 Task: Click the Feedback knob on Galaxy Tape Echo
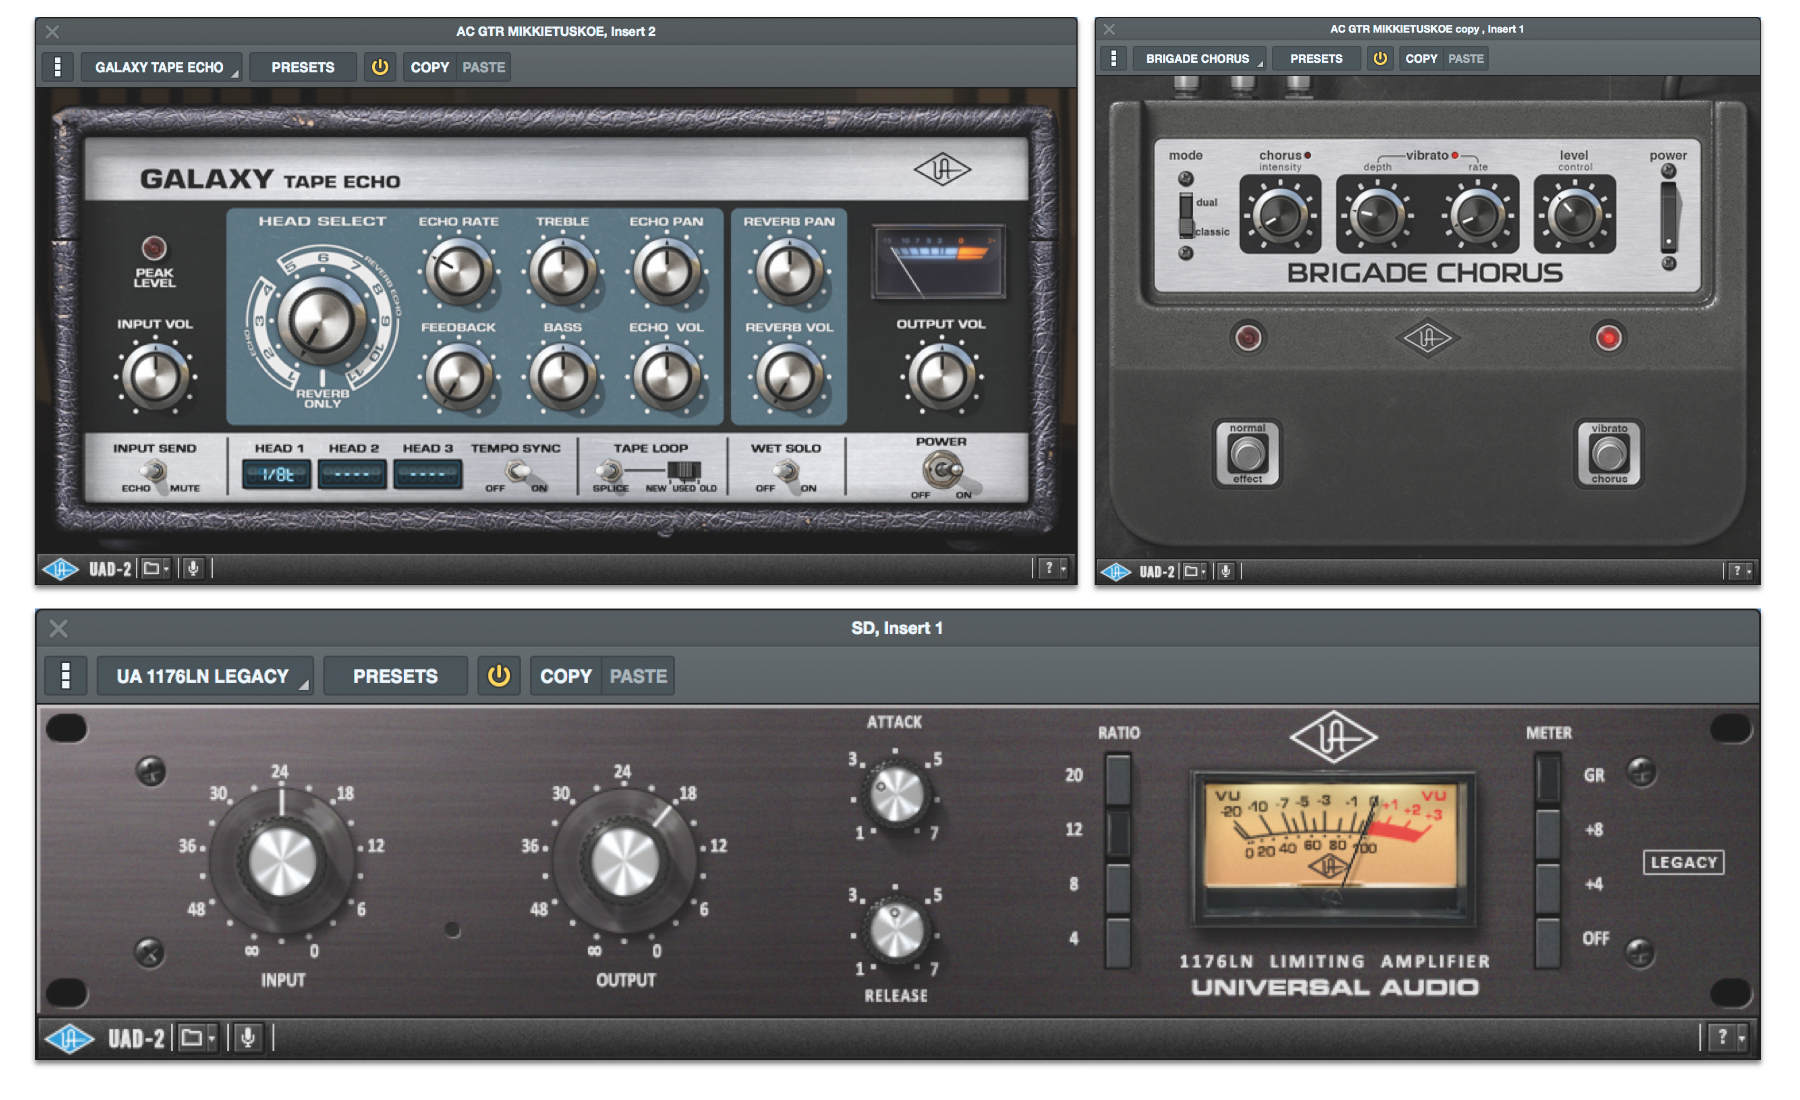[x=458, y=378]
